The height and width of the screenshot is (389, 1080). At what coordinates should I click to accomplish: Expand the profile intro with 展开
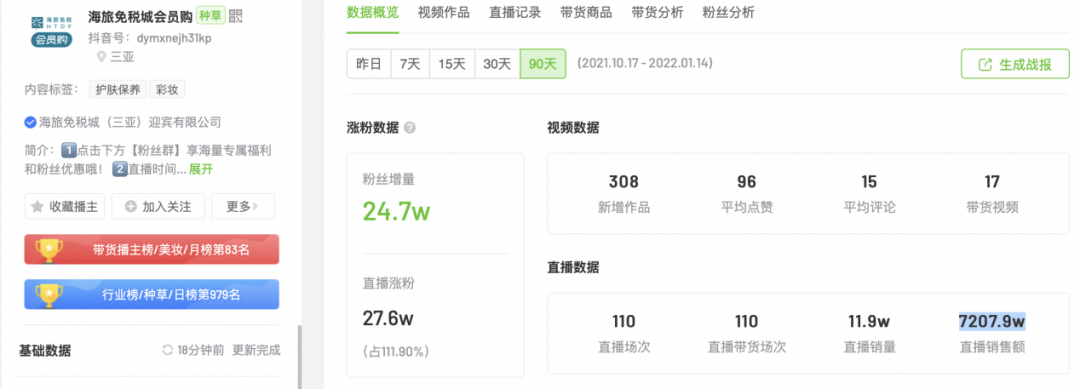pos(201,169)
